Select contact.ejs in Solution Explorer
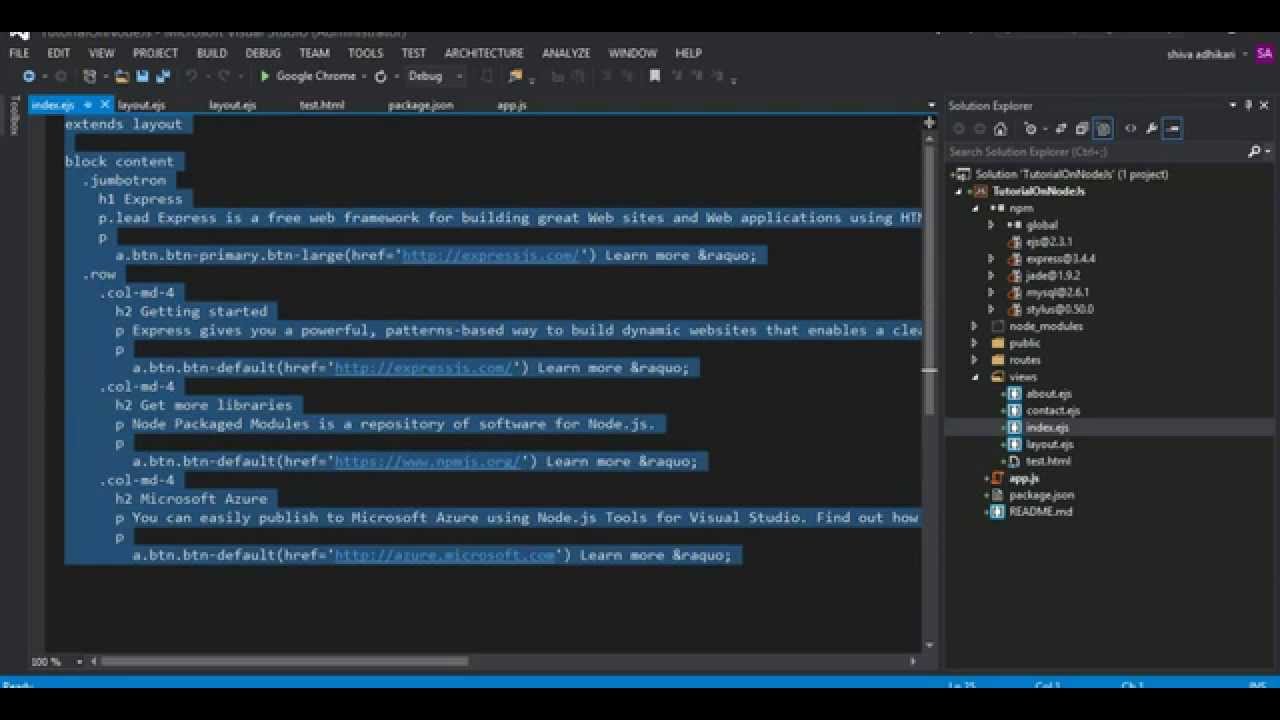1280x720 pixels. [x=1053, y=410]
